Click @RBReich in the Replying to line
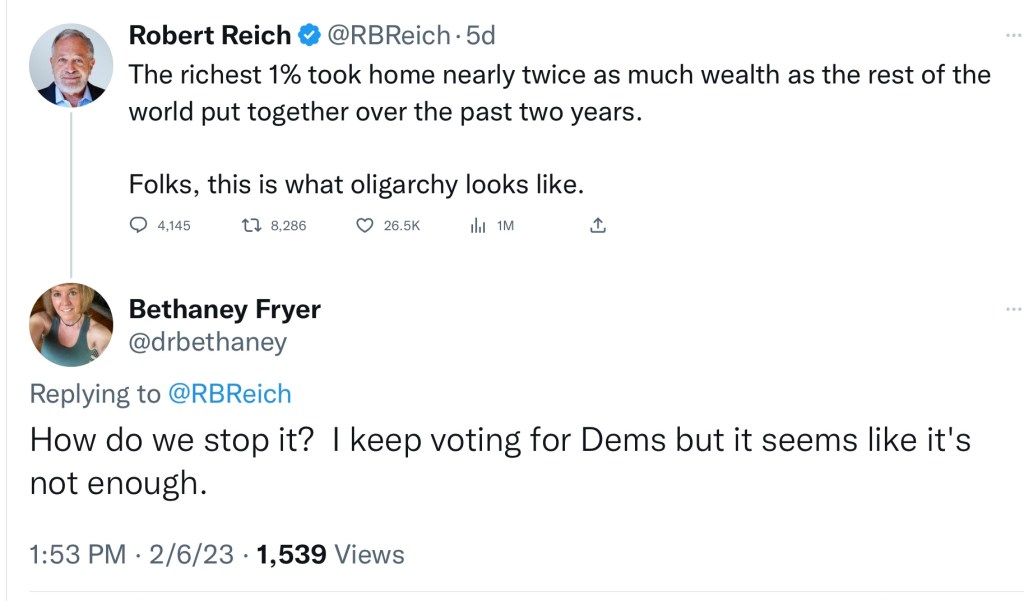The height and width of the screenshot is (601, 1024). click(x=229, y=394)
